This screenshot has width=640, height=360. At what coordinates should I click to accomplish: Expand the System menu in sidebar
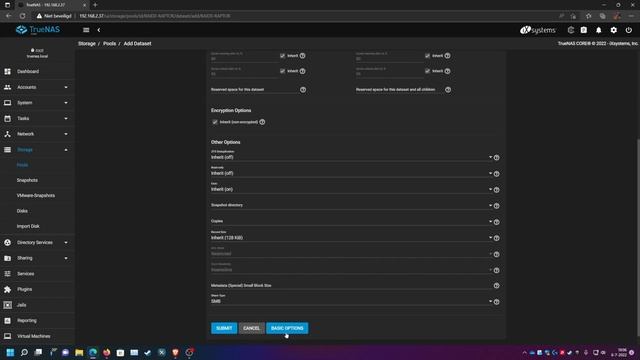pos(37,102)
